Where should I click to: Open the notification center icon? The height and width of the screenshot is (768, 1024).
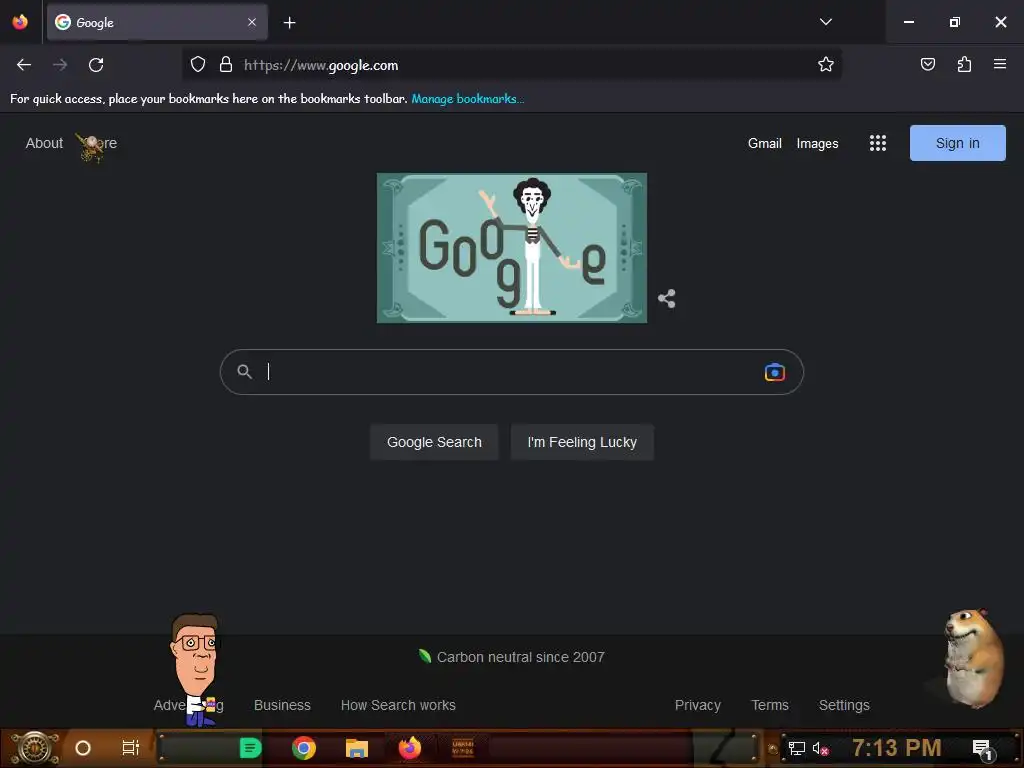pos(982,748)
